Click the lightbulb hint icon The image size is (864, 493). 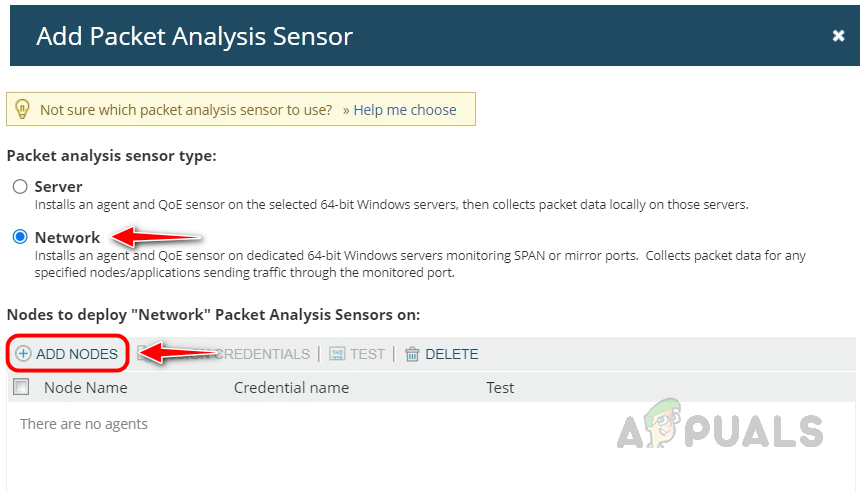coord(23,110)
